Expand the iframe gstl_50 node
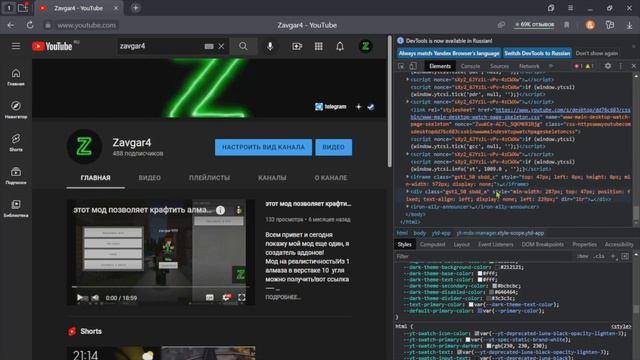The image size is (640, 360). [x=407, y=177]
